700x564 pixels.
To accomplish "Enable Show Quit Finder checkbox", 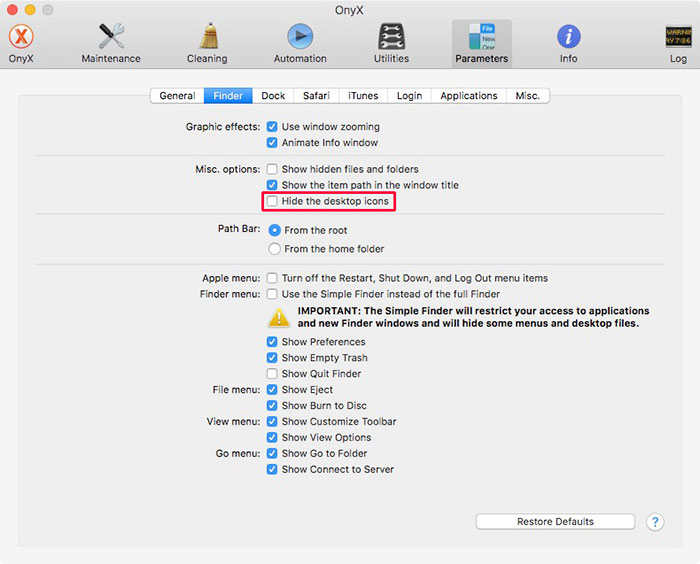I will coord(272,374).
